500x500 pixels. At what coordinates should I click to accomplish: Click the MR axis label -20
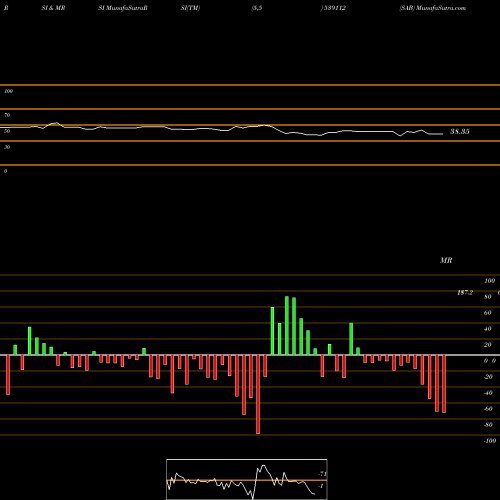pyautogui.click(x=488, y=377)
